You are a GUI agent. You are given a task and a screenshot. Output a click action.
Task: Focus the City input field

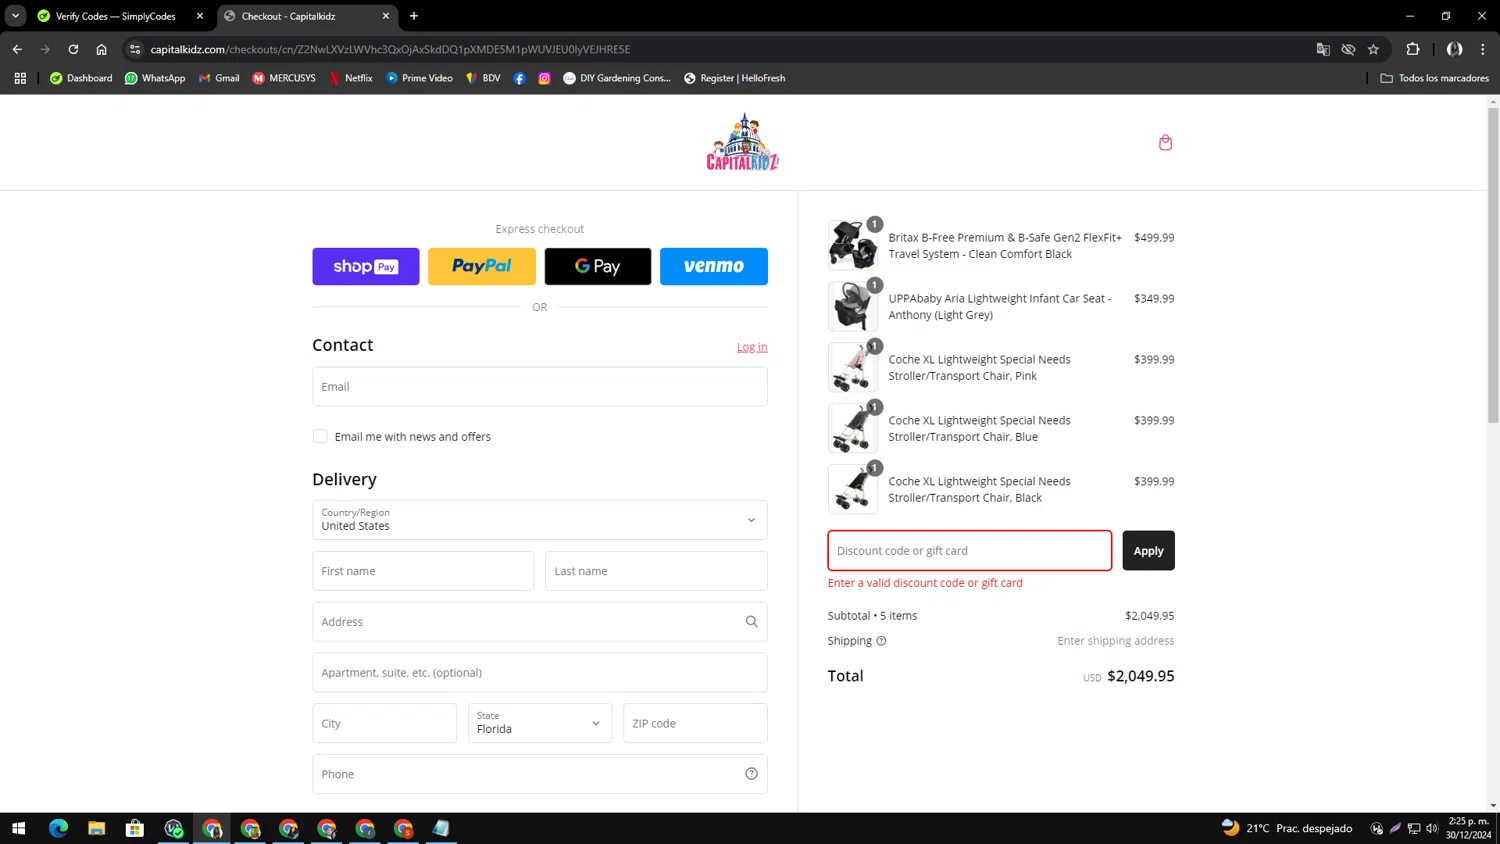pos(384,723)
